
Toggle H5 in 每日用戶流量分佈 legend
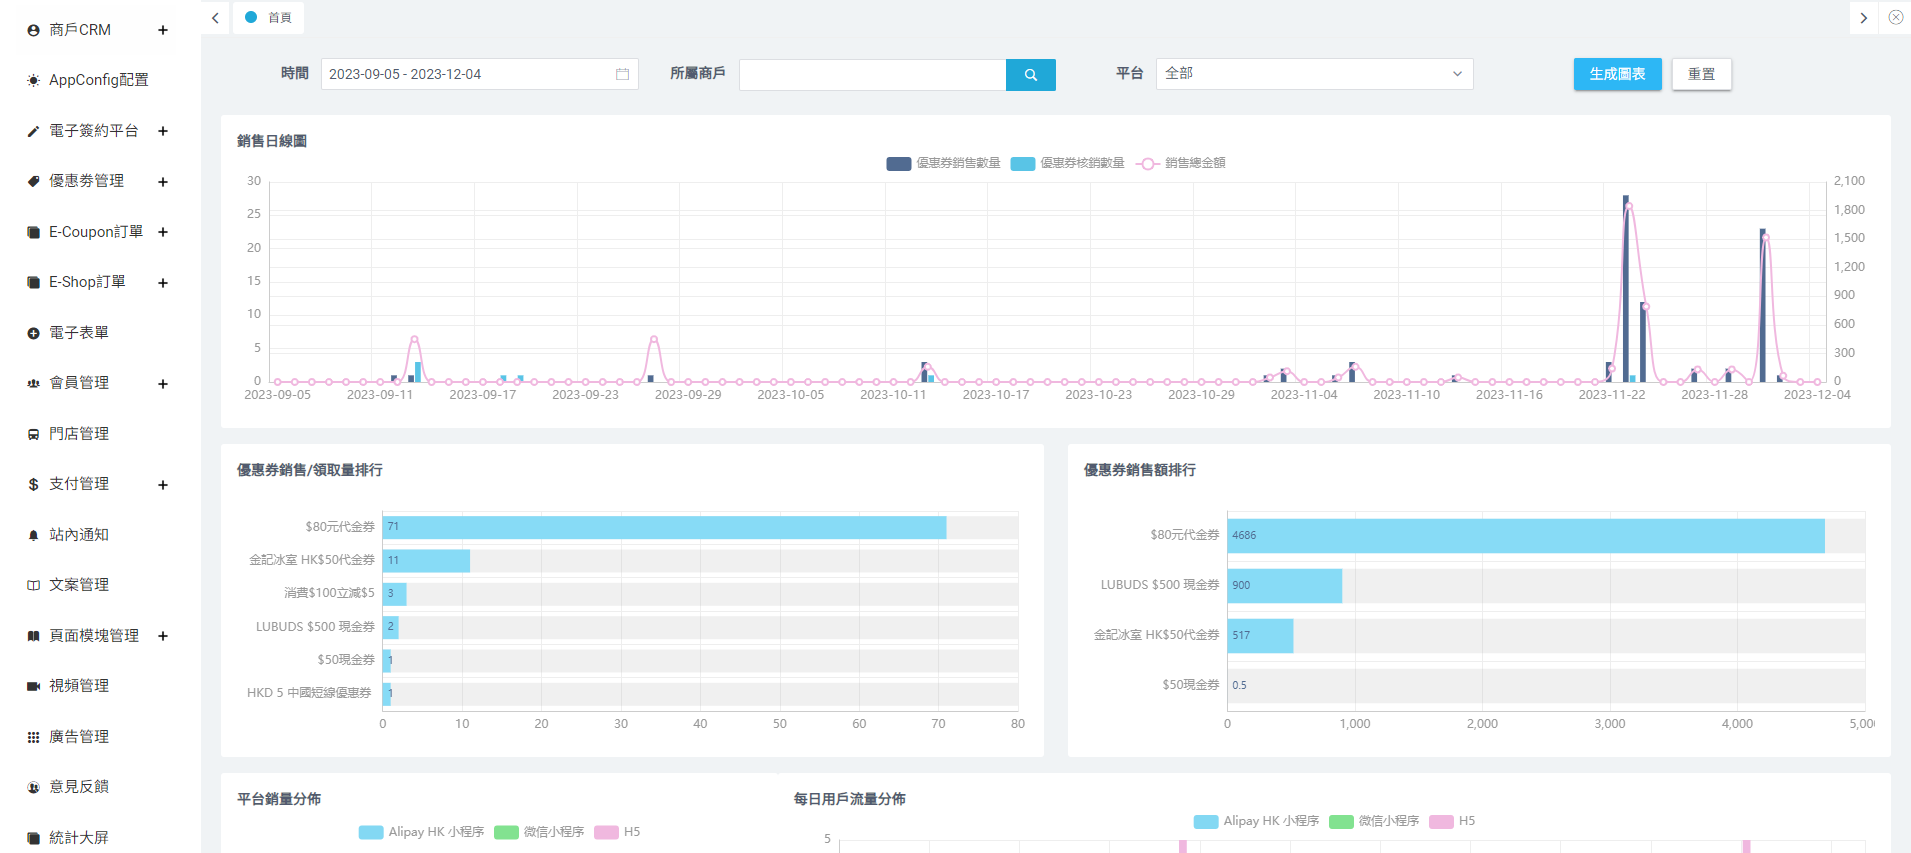(1452, 821)
